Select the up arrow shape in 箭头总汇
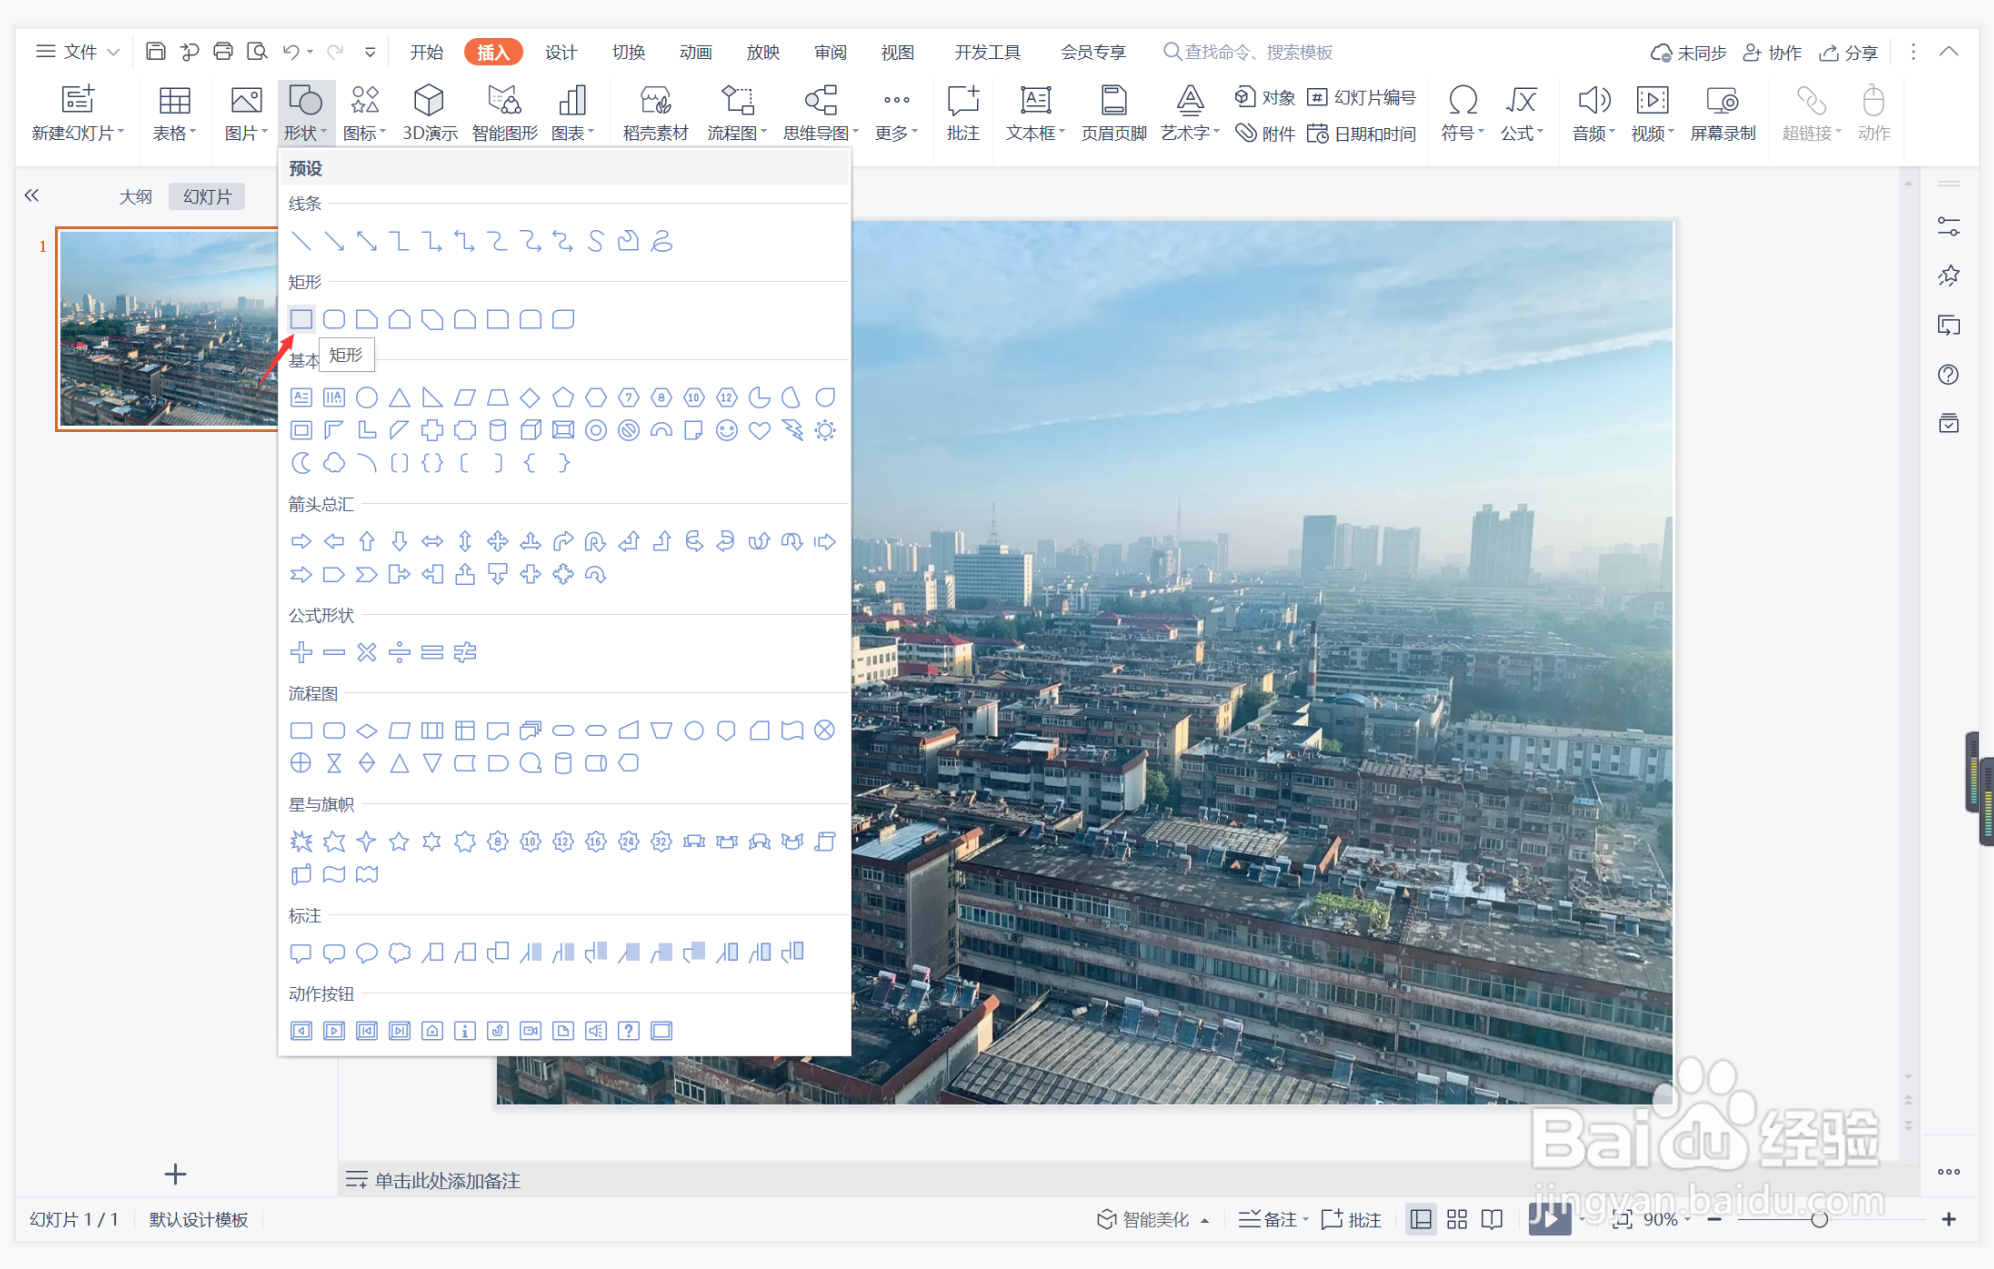Screen dimensions: 1994x1269 tap(367, 541)
